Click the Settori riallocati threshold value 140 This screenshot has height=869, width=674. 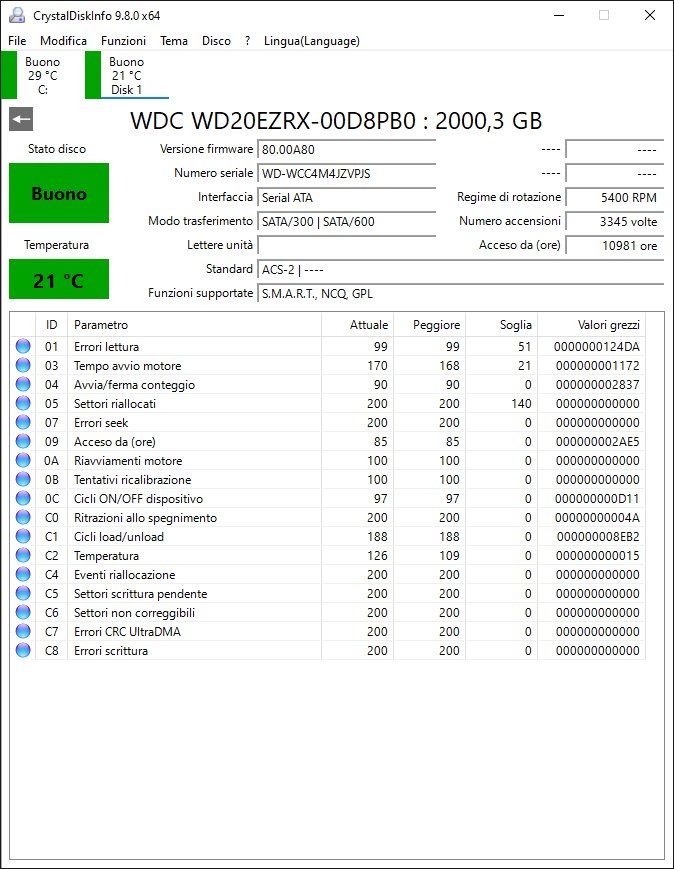[x=521, y=403]
